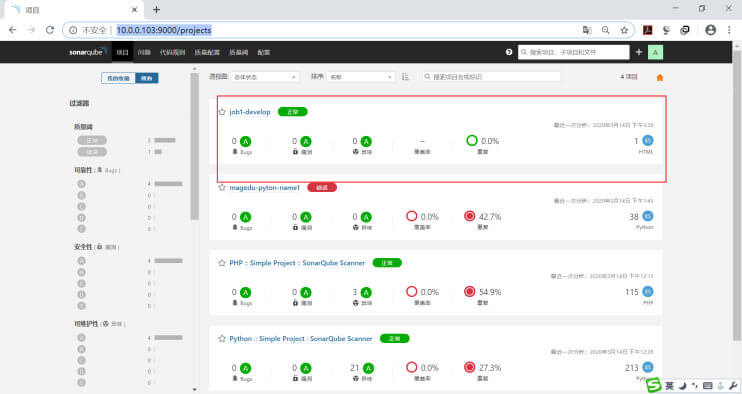
Task: Open the Chrome profile icon
Action: coord(710,30)
